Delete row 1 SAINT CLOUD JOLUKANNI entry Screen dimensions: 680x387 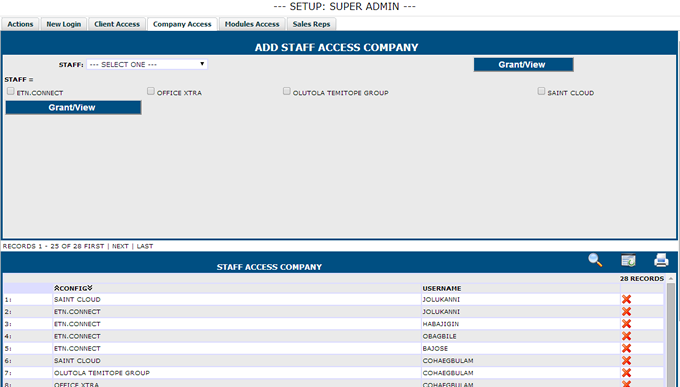pyautogui.click(x=626, y=299)
